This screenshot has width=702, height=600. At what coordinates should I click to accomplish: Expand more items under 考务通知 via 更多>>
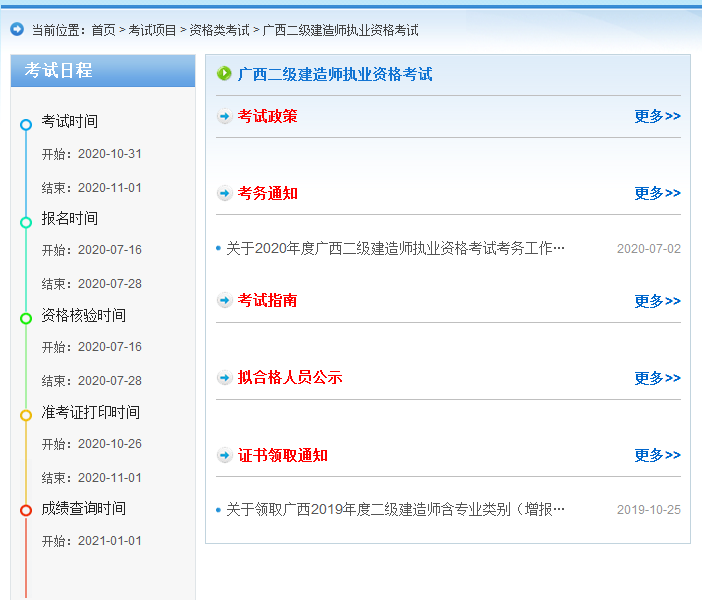coord(657,194)
